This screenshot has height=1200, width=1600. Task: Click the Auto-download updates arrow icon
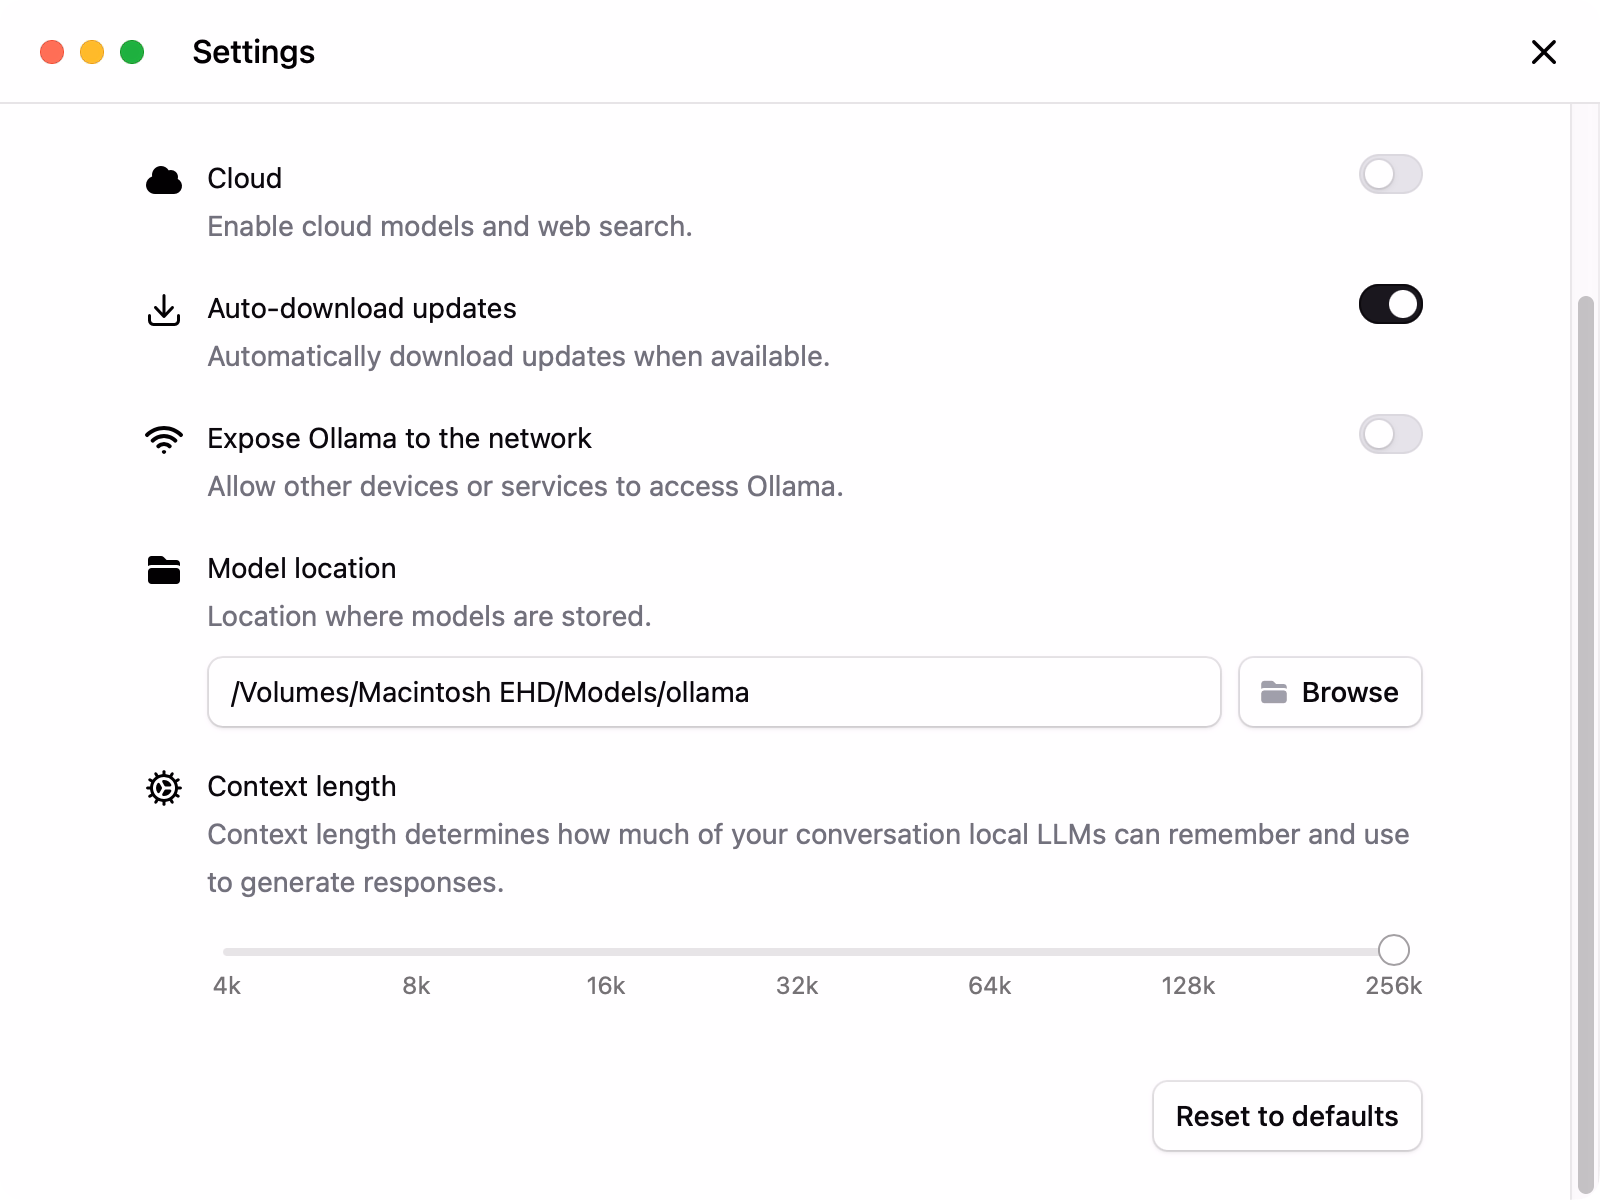pyautogui.click(x=164, y=310)
